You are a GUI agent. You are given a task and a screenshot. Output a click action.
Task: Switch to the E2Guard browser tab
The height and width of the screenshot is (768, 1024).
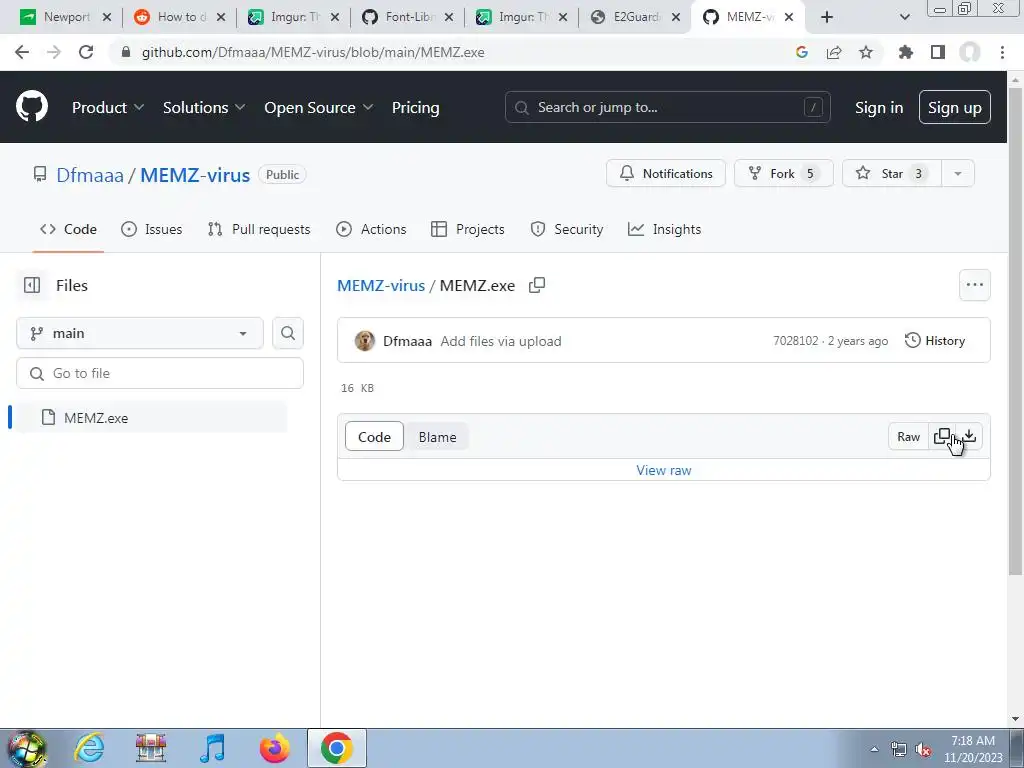(x=635, y=17)
